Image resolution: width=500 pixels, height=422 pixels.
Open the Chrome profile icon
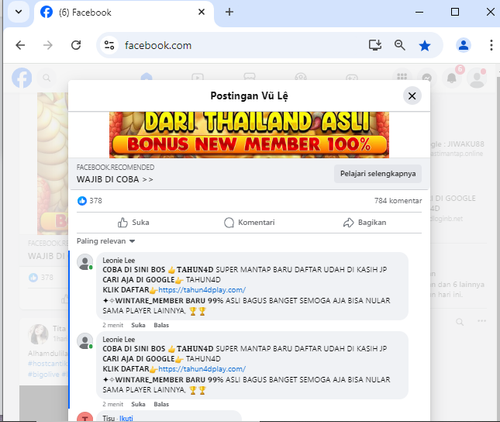coord(463,45)
